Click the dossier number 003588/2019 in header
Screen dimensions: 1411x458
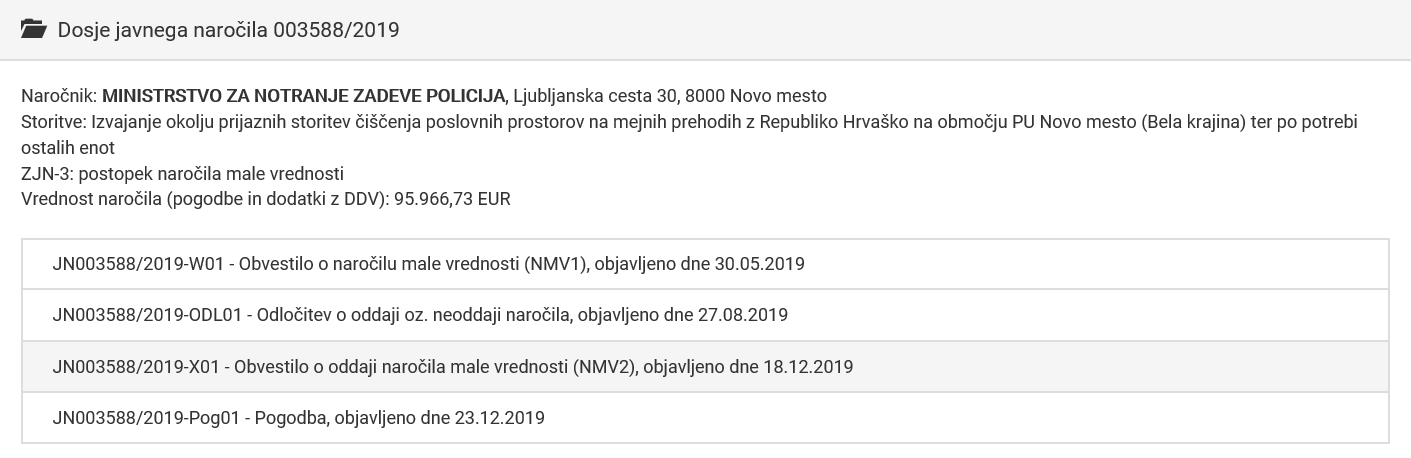coord(336,30)
